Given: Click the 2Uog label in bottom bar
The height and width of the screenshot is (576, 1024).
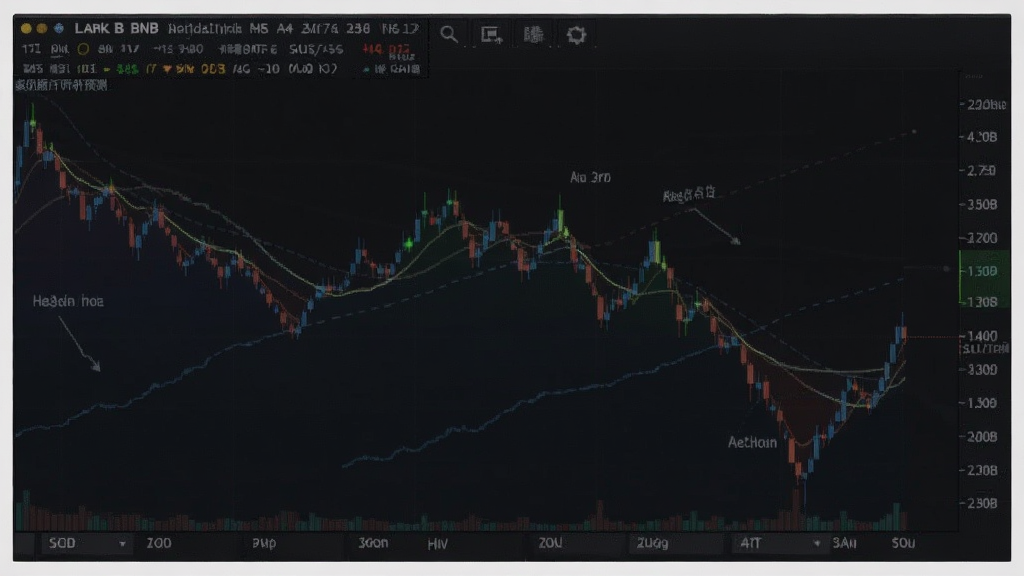Looking at the screenshot, I should click(652, 543).
